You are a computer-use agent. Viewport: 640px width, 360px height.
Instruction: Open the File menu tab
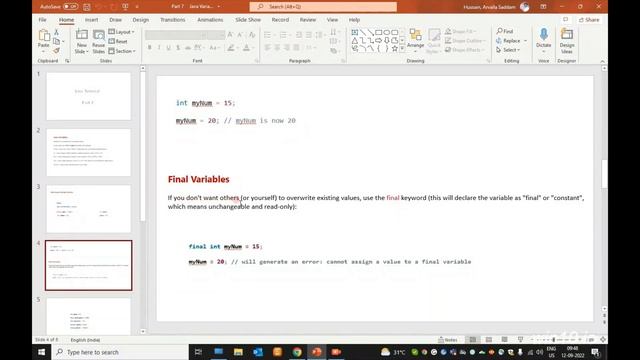pyautogui.click(x=42, y=20)
